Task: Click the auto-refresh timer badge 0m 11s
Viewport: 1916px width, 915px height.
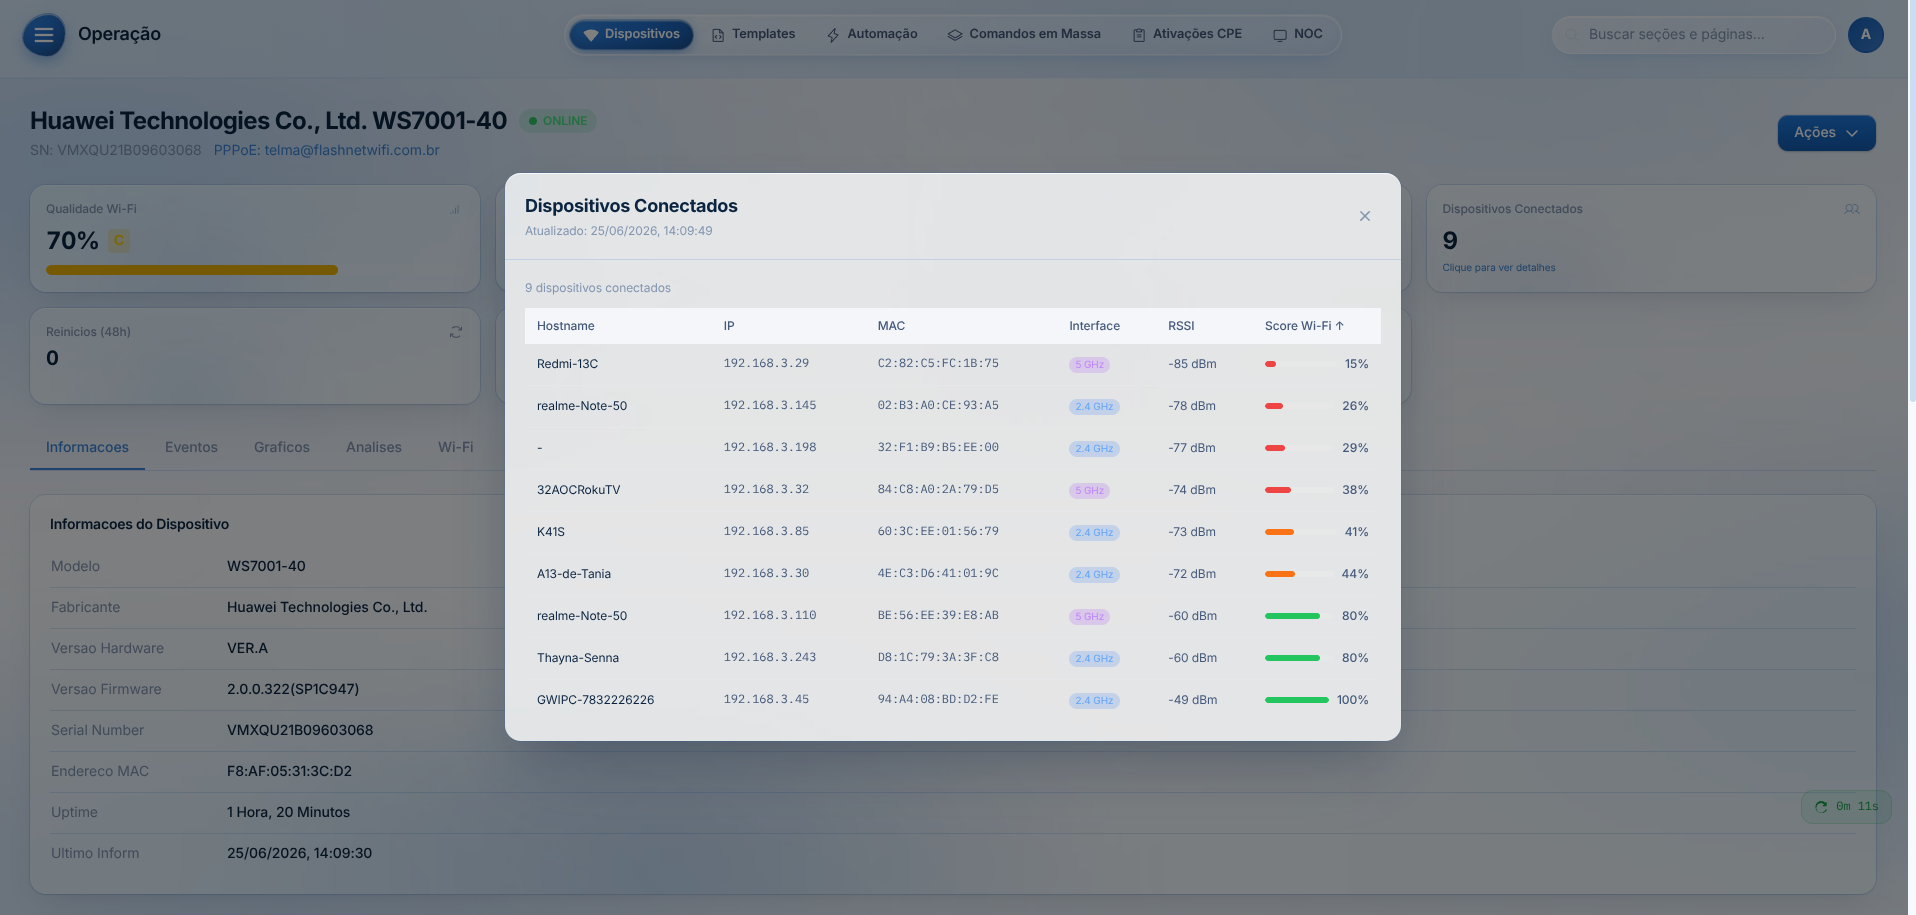Action: [x=1846, y=807]
